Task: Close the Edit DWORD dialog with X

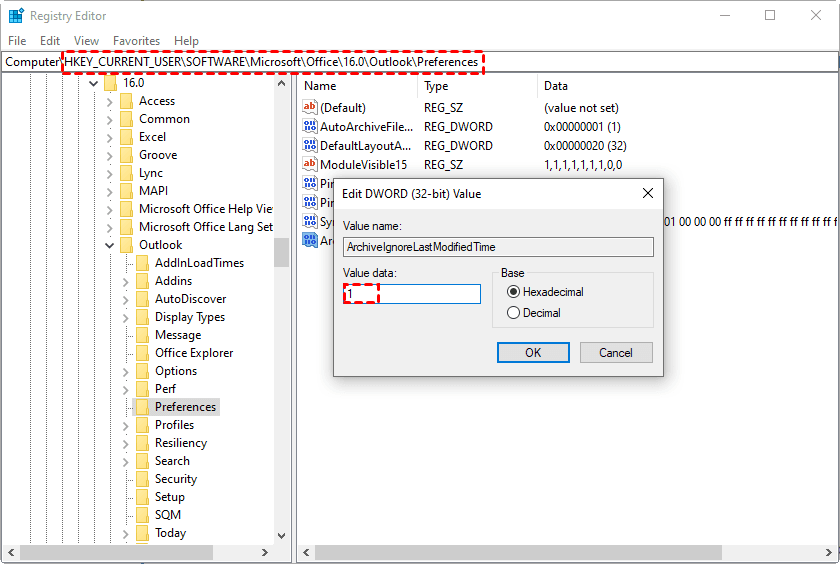Action: point(648,193)
